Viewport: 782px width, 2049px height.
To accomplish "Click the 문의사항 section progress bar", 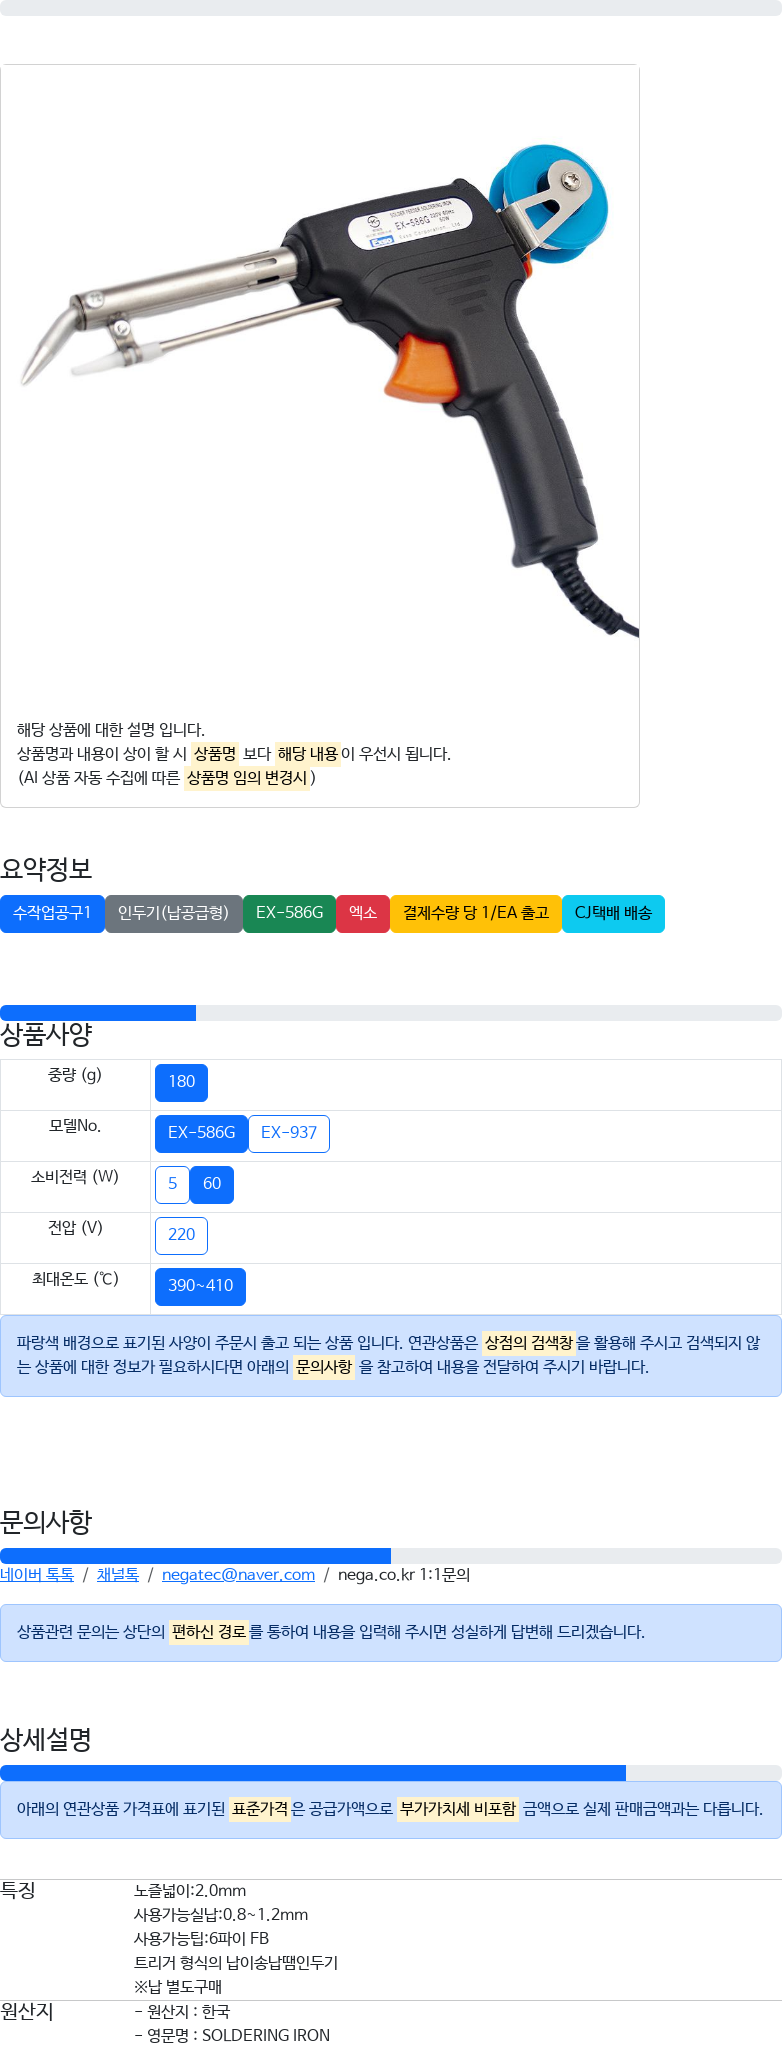I will [391, 1556].
